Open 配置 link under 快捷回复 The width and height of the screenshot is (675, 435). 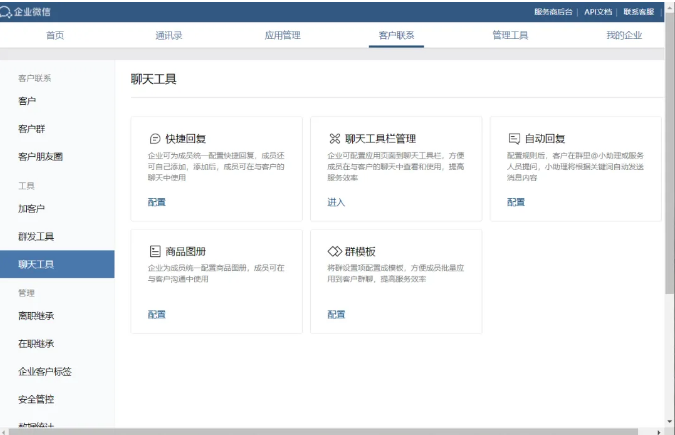click(156, 202)
